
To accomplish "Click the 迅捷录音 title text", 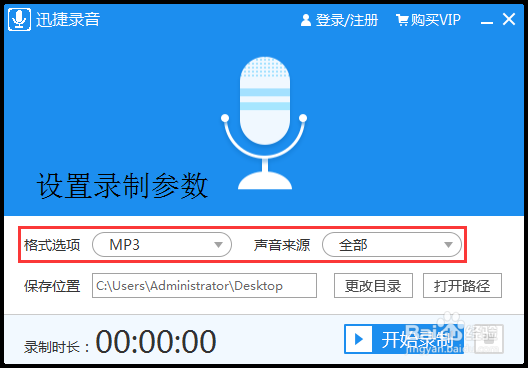I will click(x=68, y=20).
